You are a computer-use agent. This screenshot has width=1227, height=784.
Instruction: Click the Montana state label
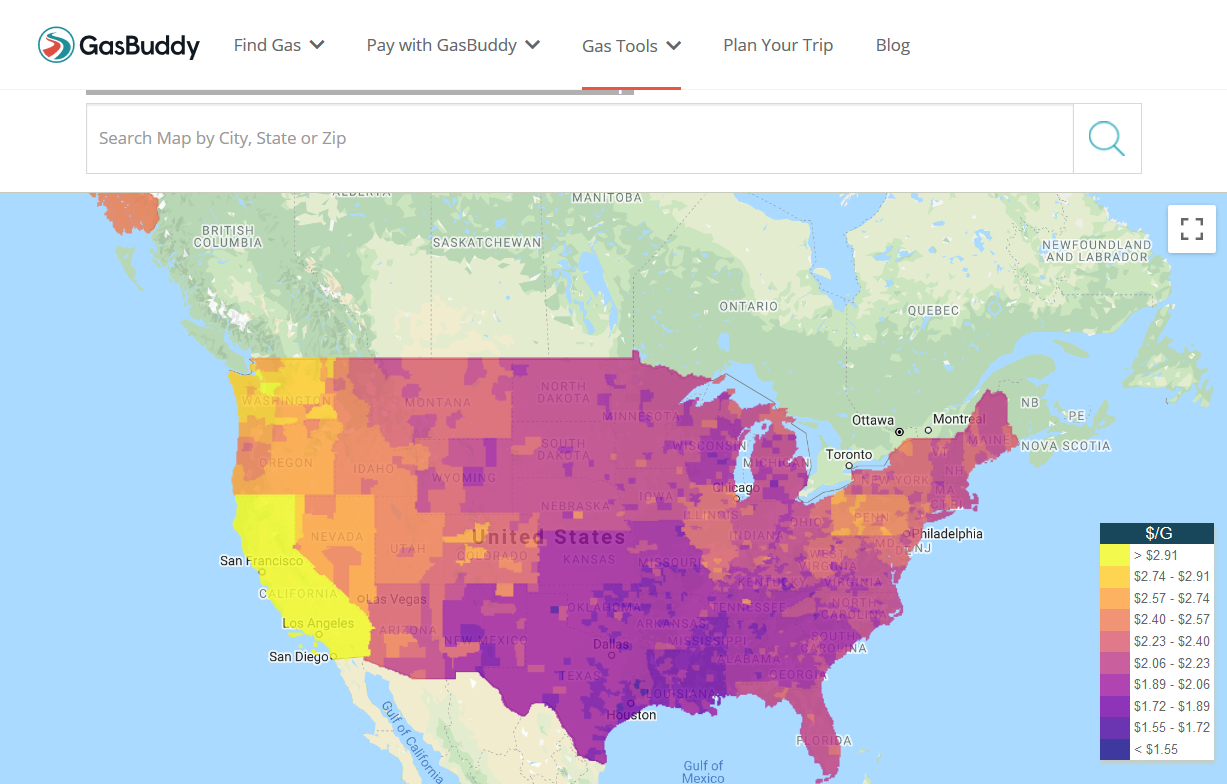[437, 403]
